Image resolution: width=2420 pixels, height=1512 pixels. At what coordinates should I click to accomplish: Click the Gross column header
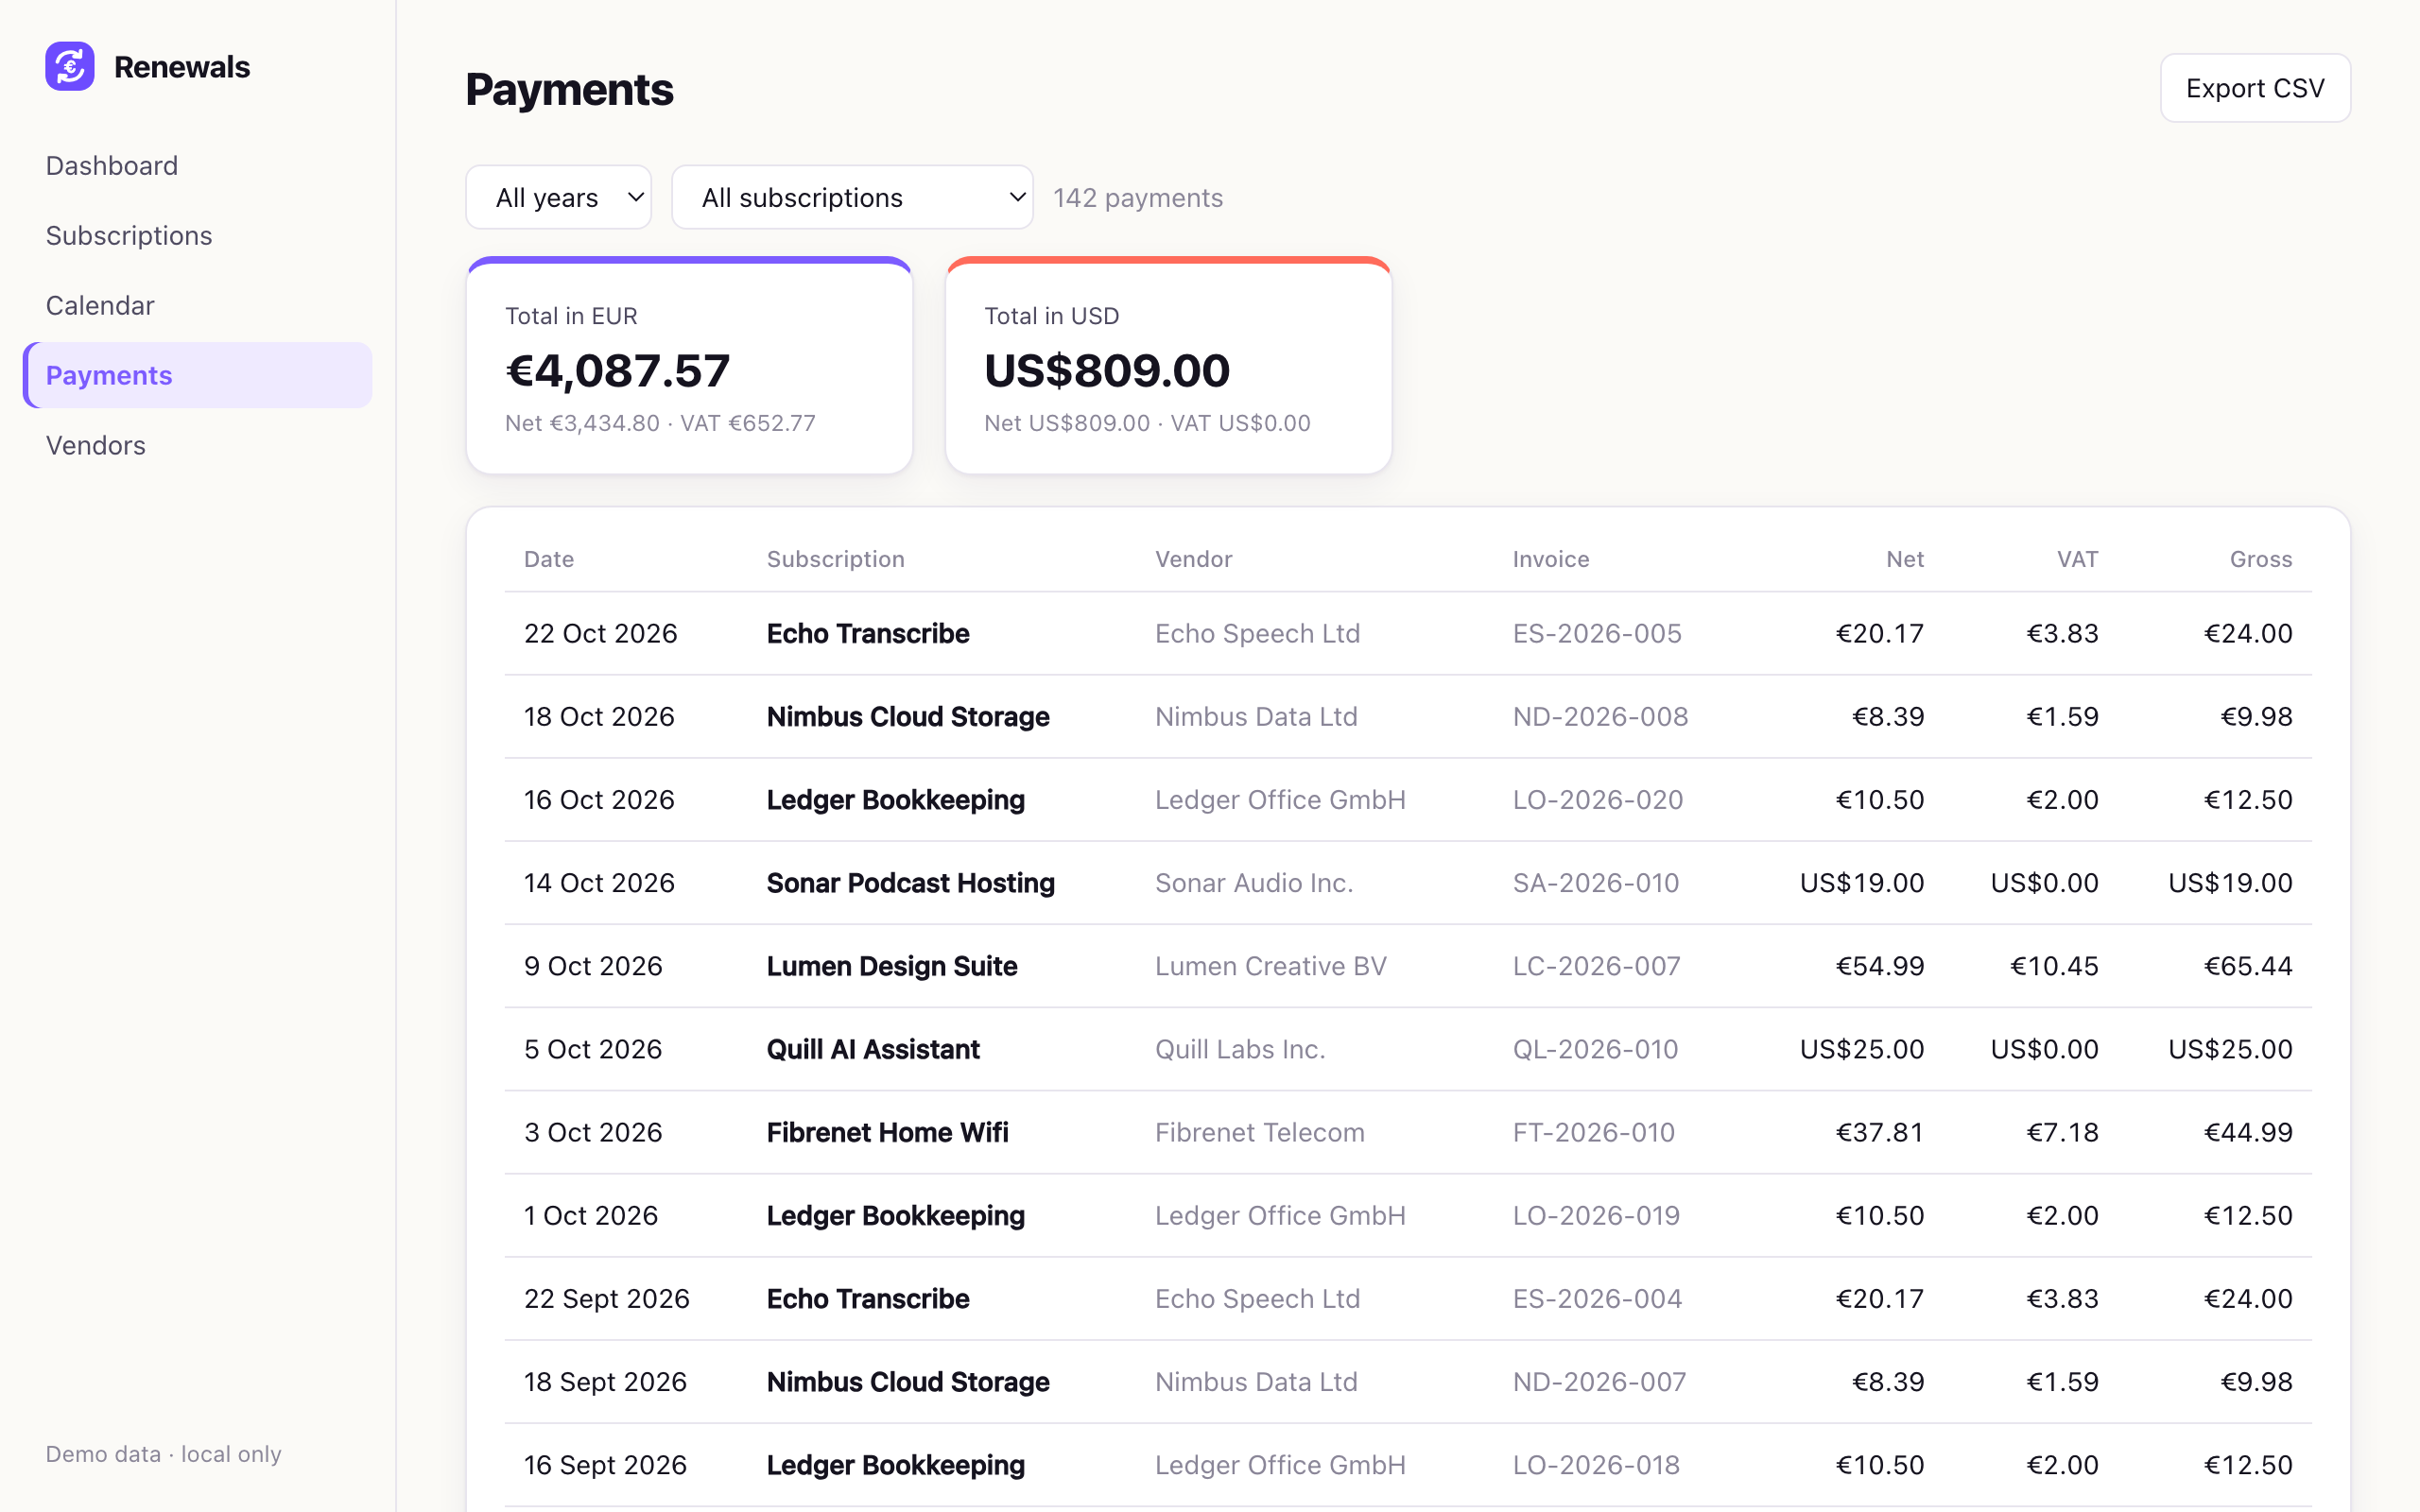pyautogui.click(x=2261, y=559)
